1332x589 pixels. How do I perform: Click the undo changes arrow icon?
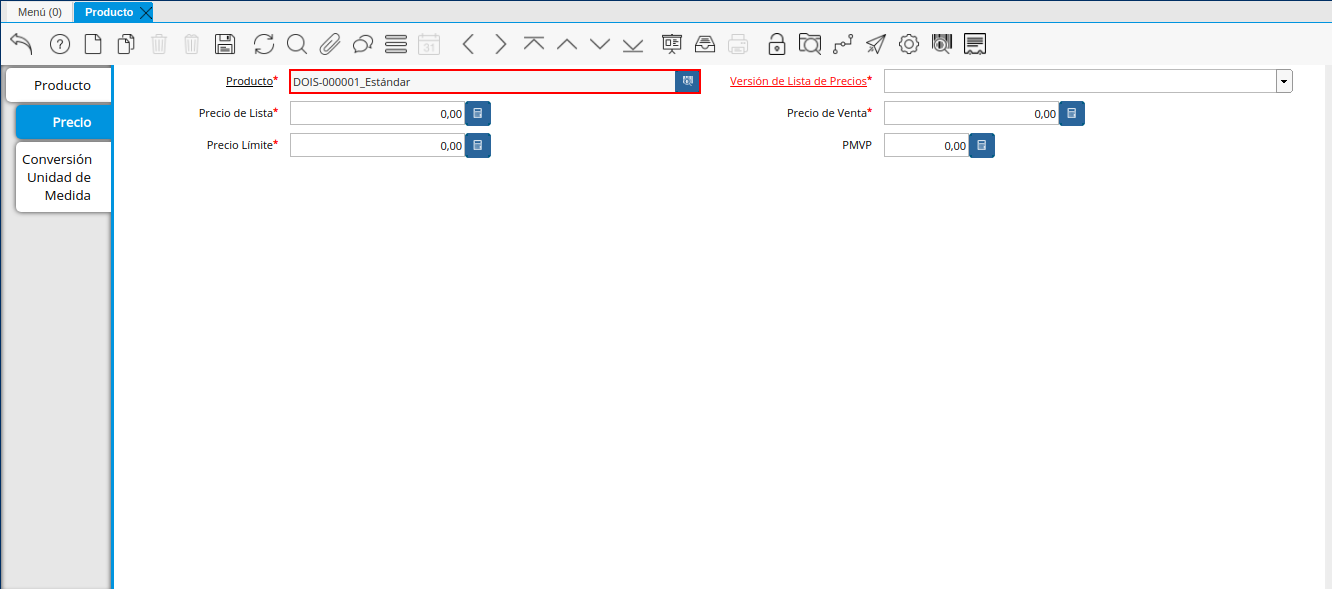click(21, 44)
